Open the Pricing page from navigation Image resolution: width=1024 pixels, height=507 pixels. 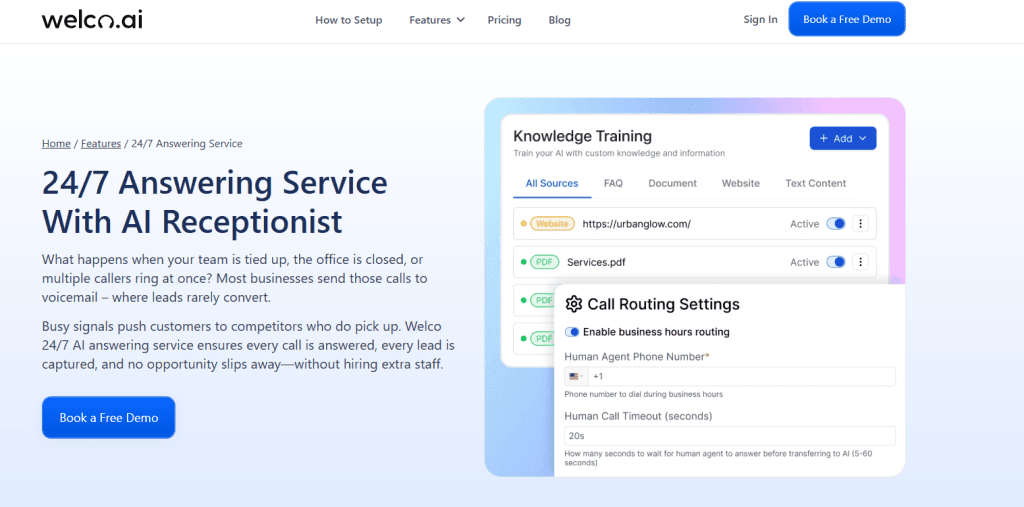coord(505,20)
